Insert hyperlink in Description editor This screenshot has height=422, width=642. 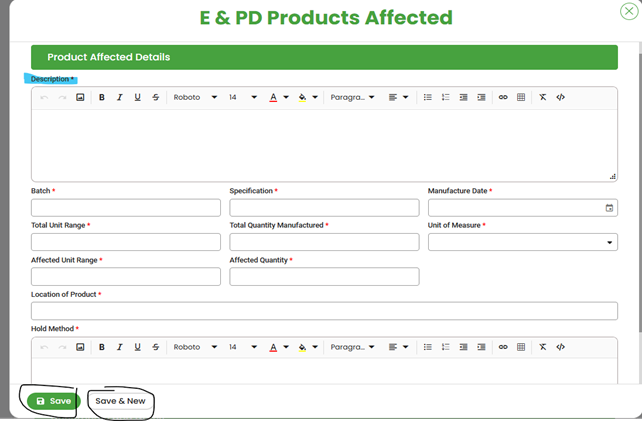pyautogui.click(x=503, y=97)
